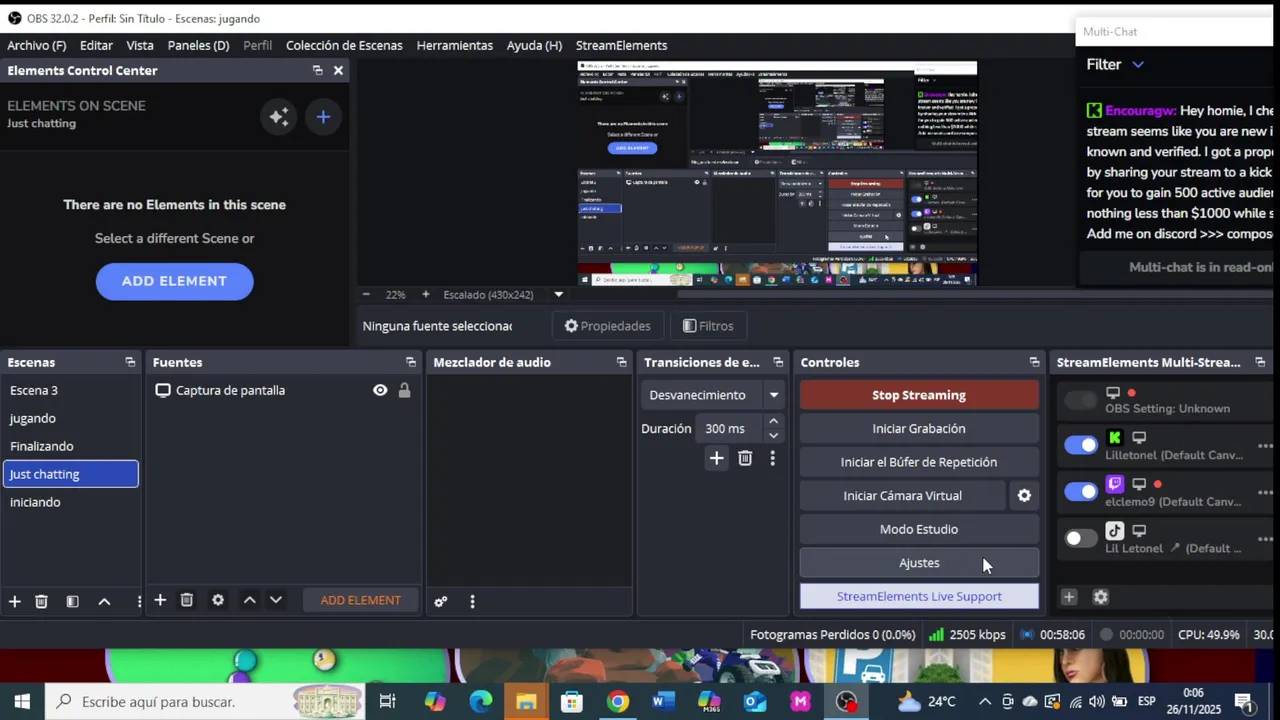Screen dimensions: 1280x720
Task: Open Ajustes settings
Action: [x=919, y=563]
